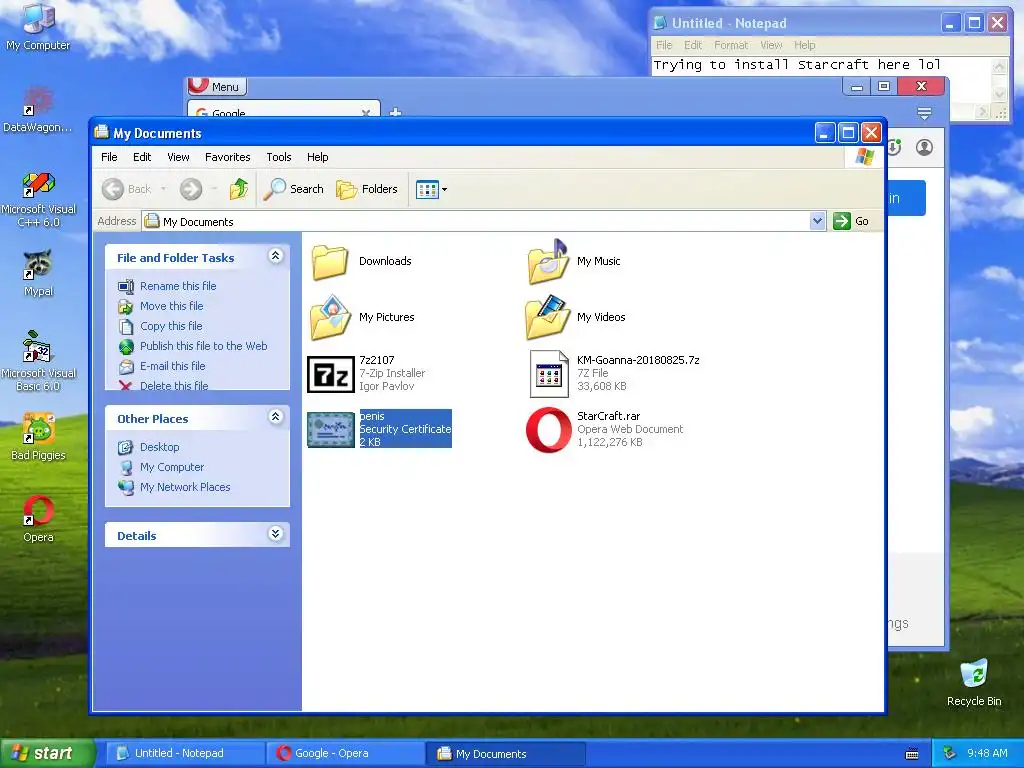Select the My Pictures folder icon
The height and width of the screenshot is (768, 1024).
tap(330, 317)
